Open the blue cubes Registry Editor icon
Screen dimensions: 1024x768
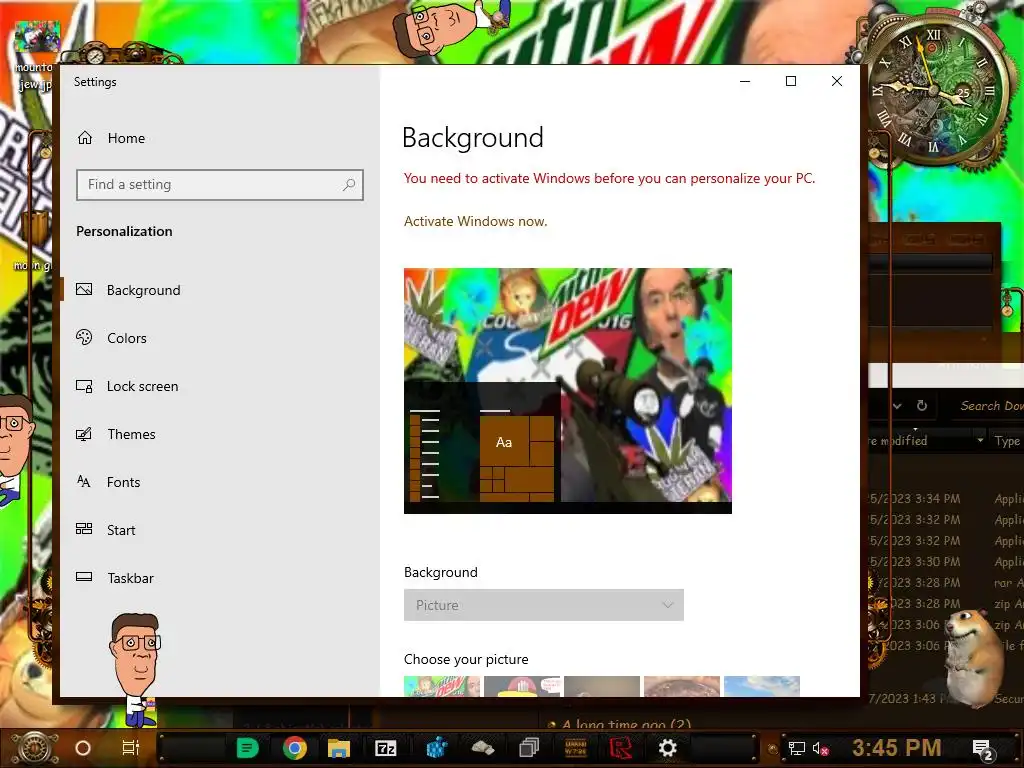436,748
